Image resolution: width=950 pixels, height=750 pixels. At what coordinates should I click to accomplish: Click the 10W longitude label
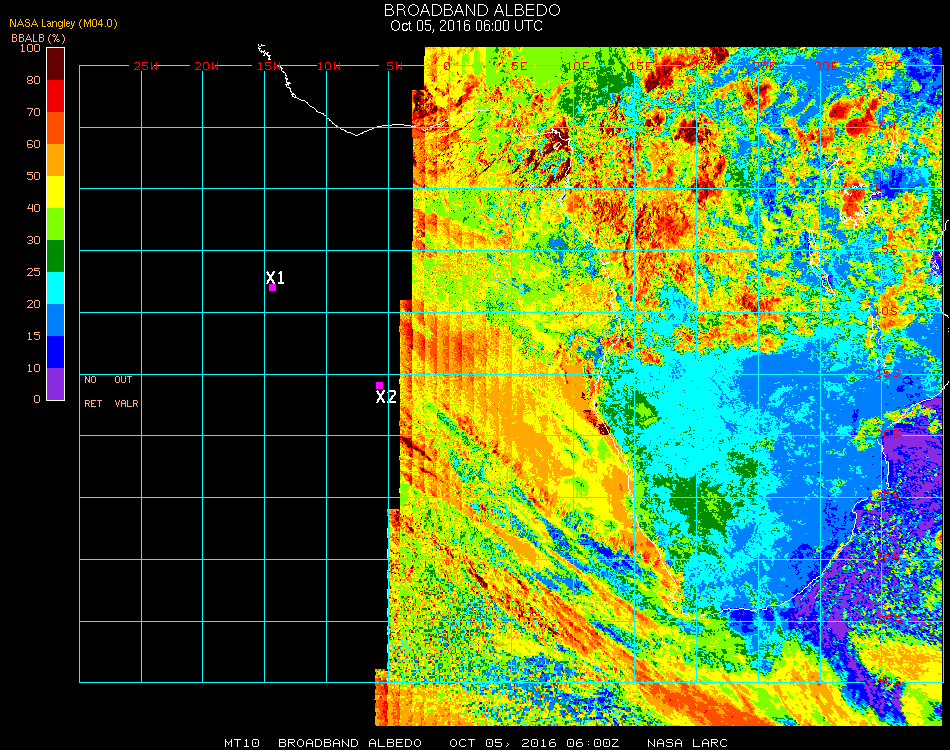(x=329, y=66)
